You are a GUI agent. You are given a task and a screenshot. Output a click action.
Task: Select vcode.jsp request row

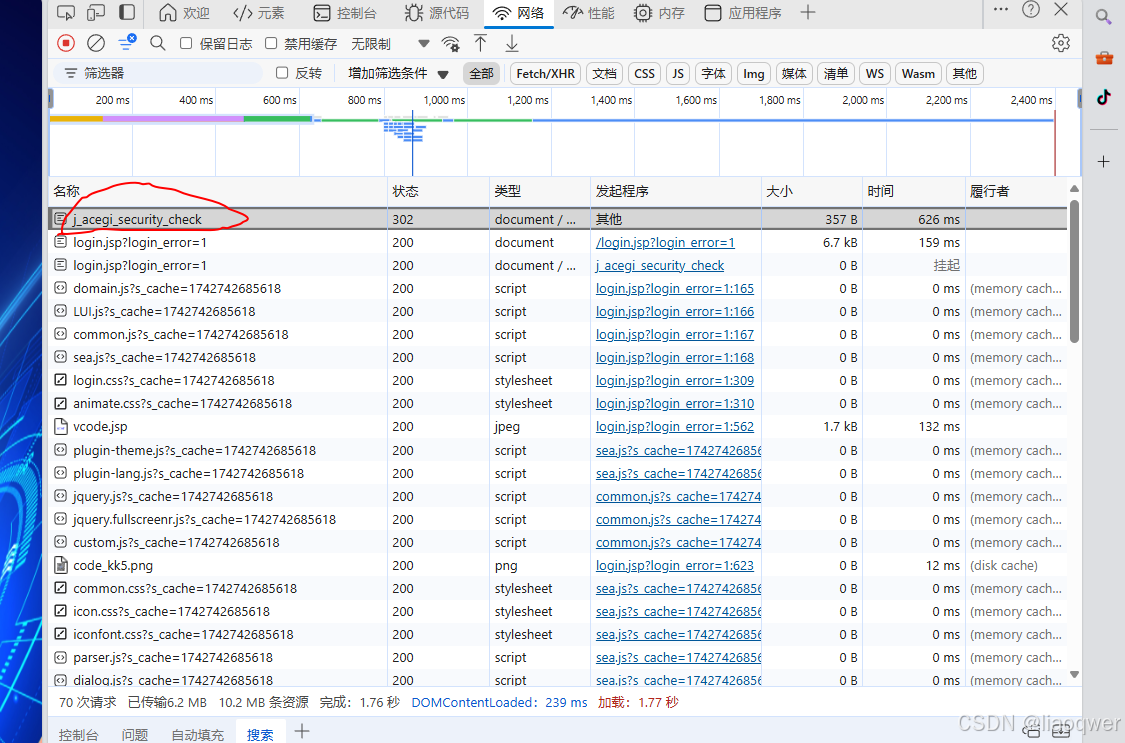click(557, 427)
